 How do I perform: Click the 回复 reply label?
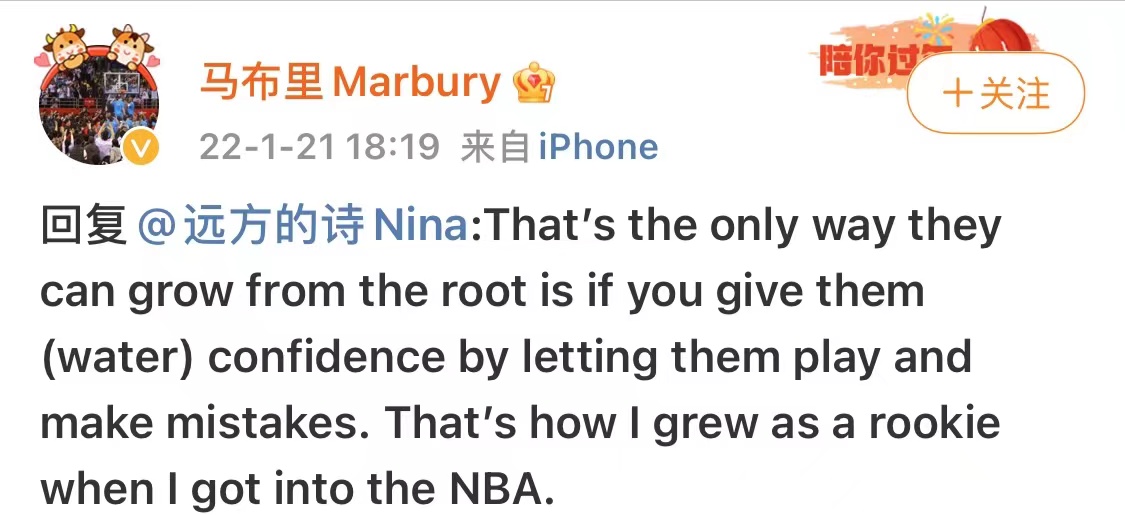pos(84,226)
